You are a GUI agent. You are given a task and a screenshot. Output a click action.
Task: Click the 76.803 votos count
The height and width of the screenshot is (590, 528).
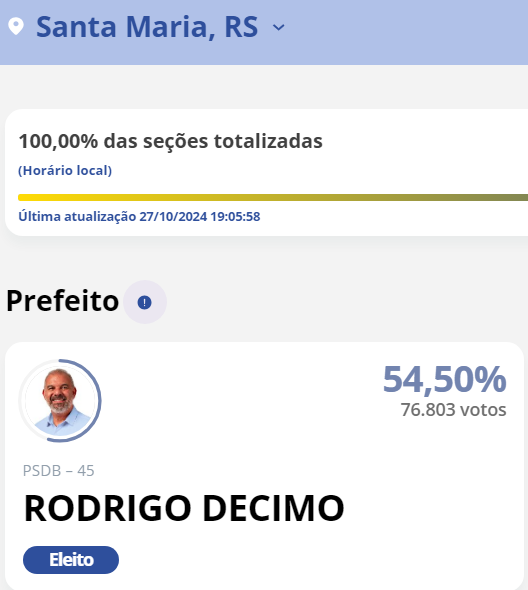(x=453, y=410)
